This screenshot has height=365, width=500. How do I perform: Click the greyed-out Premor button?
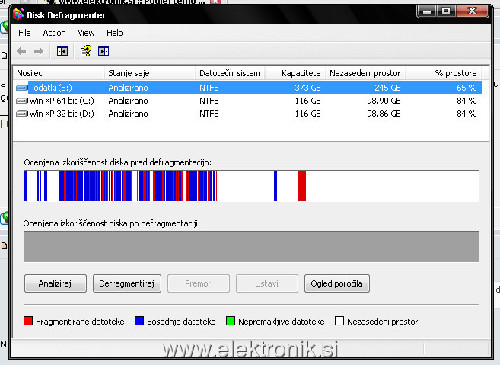coord(198,284)
